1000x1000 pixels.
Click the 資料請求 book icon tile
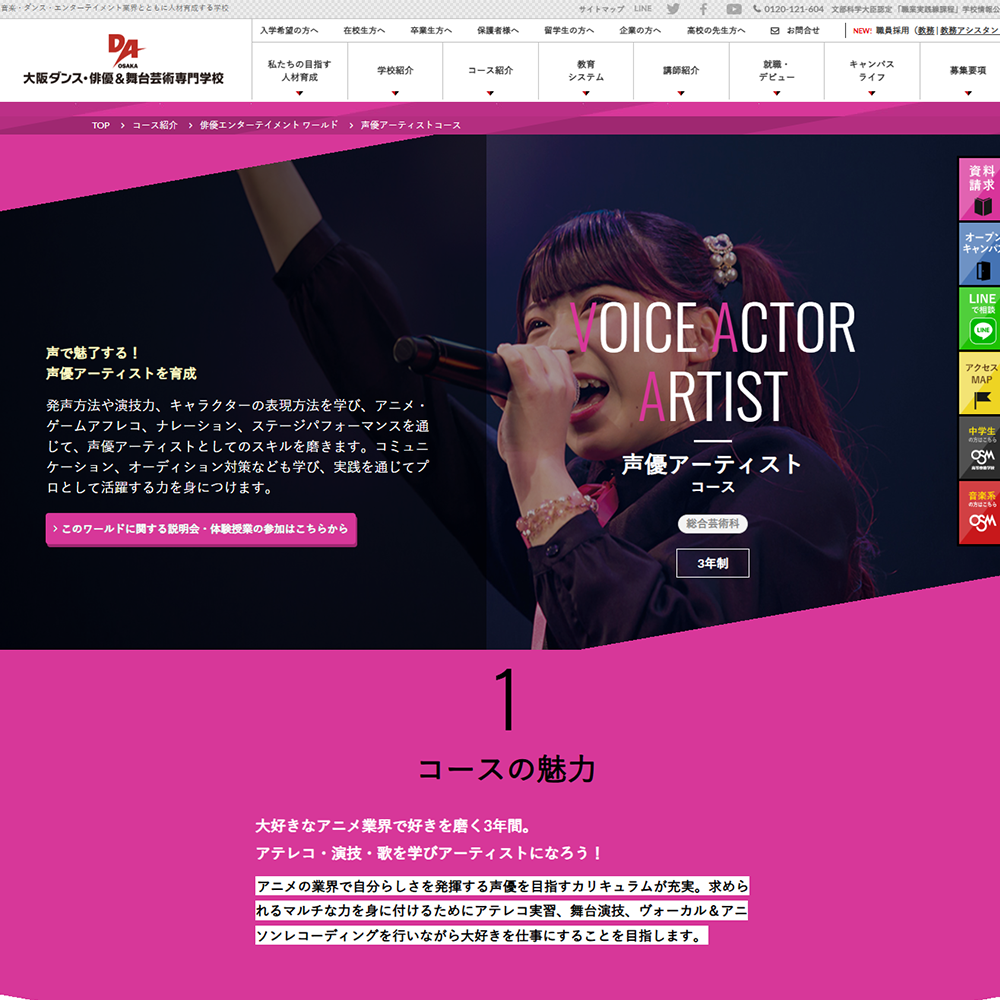point(980,189)
